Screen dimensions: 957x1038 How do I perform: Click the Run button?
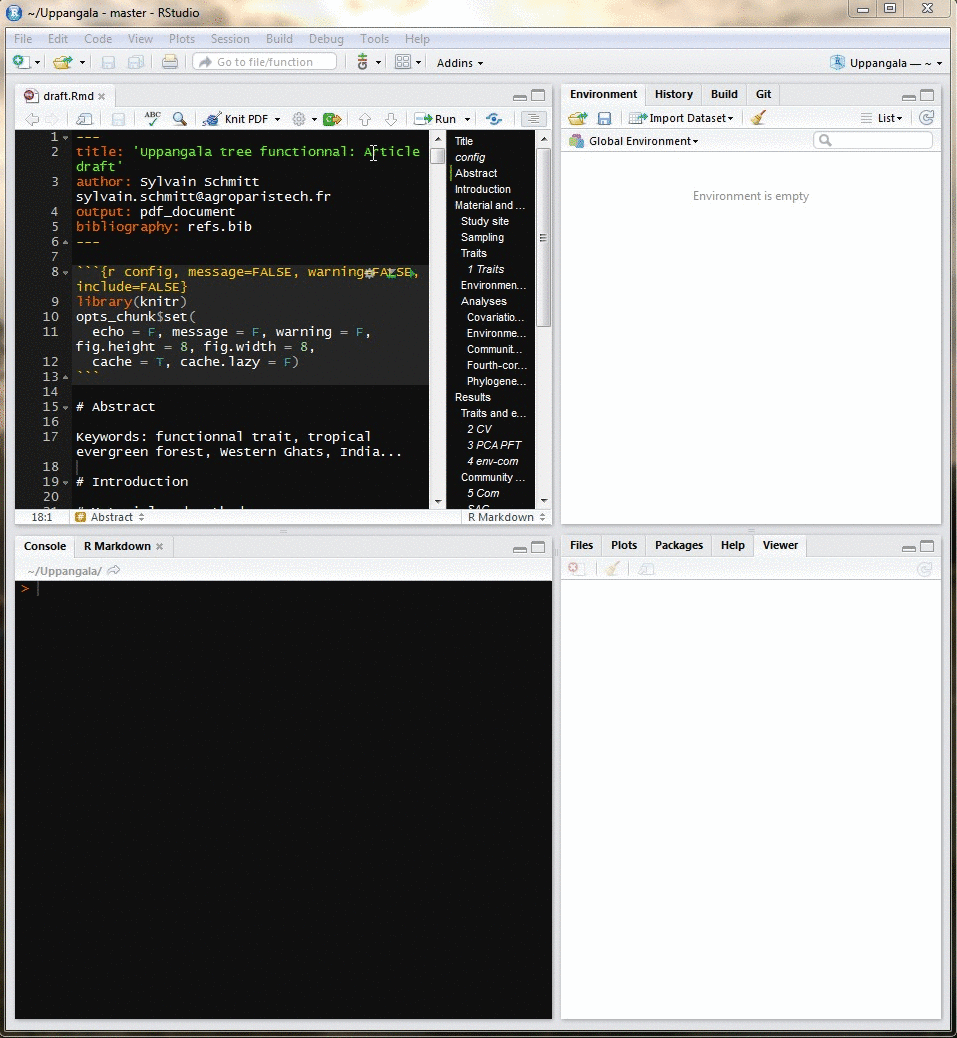[436, 119]
